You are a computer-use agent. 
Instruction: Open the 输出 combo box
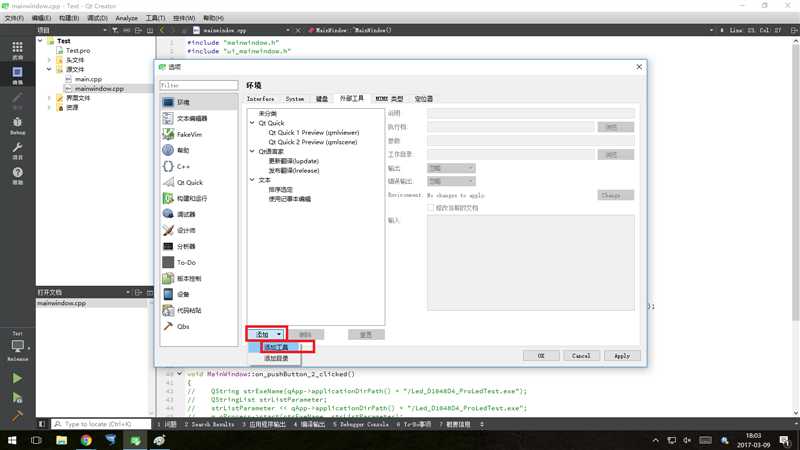[x=451, y=168]
